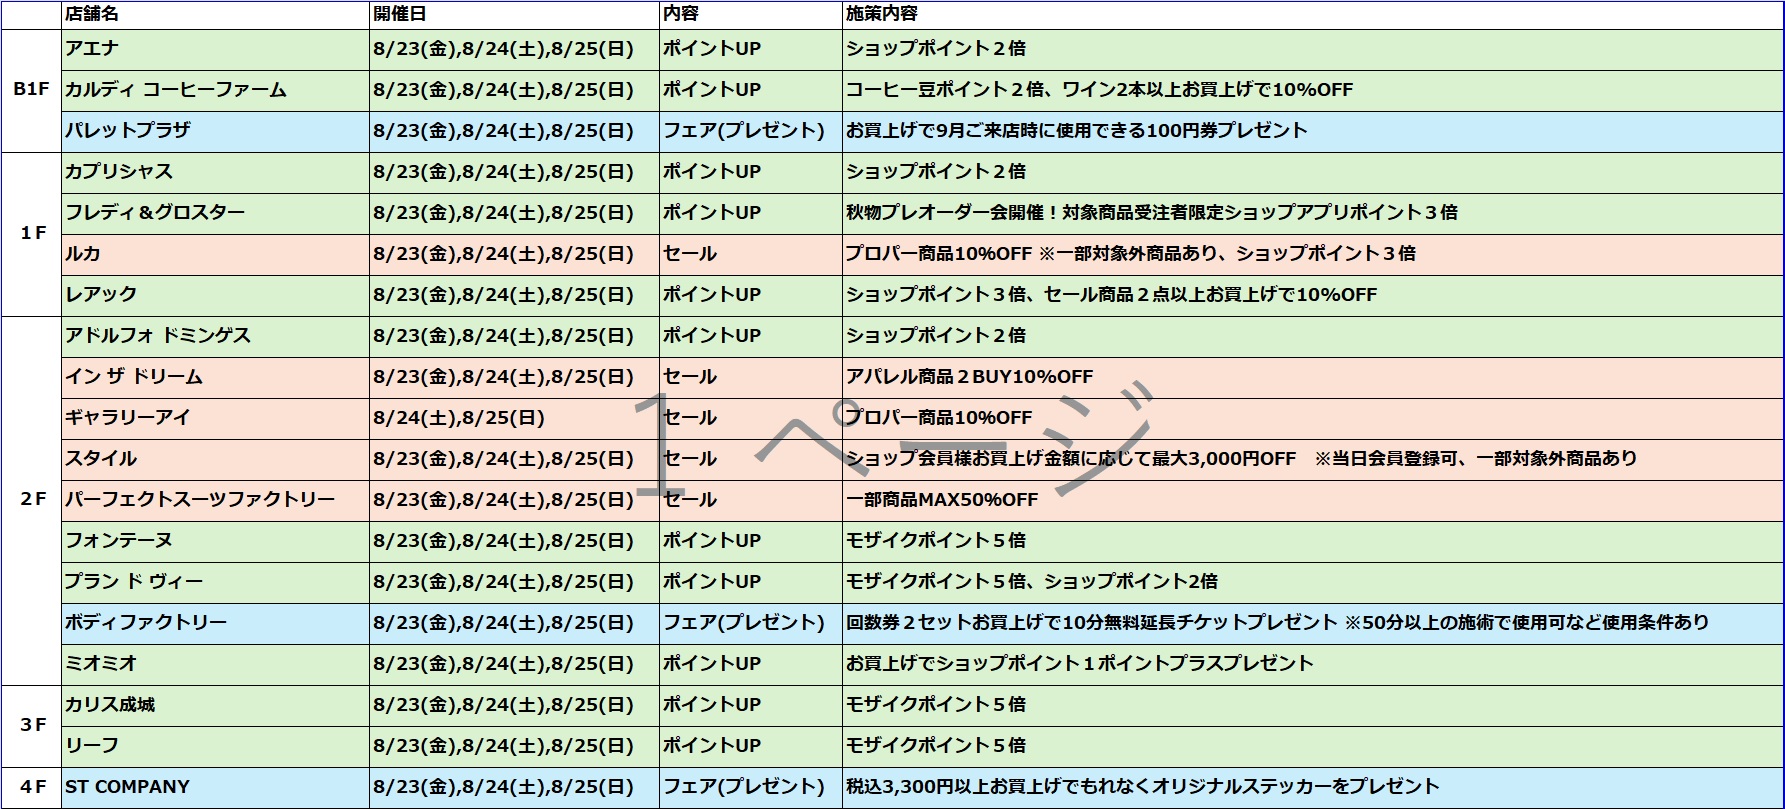Click store name ミオミオ
The height and width of the screenshot is (809, 1785).
coord(101,664)
